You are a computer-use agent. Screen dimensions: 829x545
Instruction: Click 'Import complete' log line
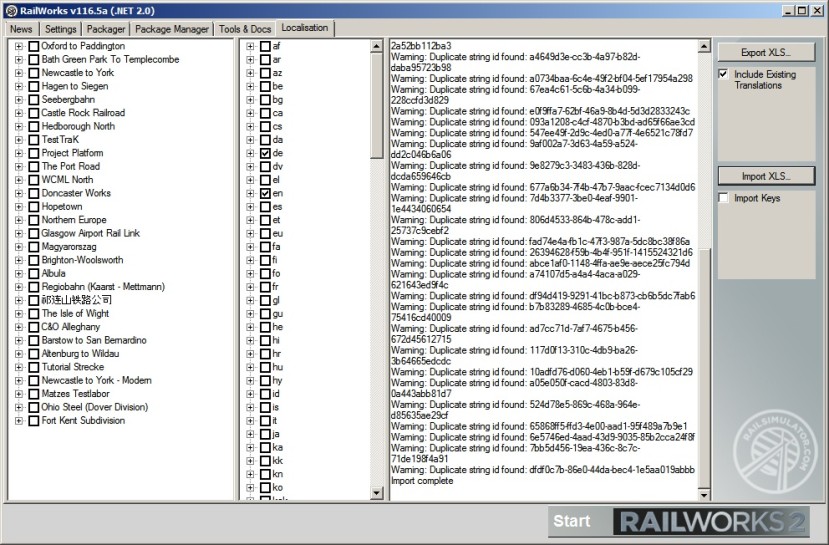[x=422, y=481]
